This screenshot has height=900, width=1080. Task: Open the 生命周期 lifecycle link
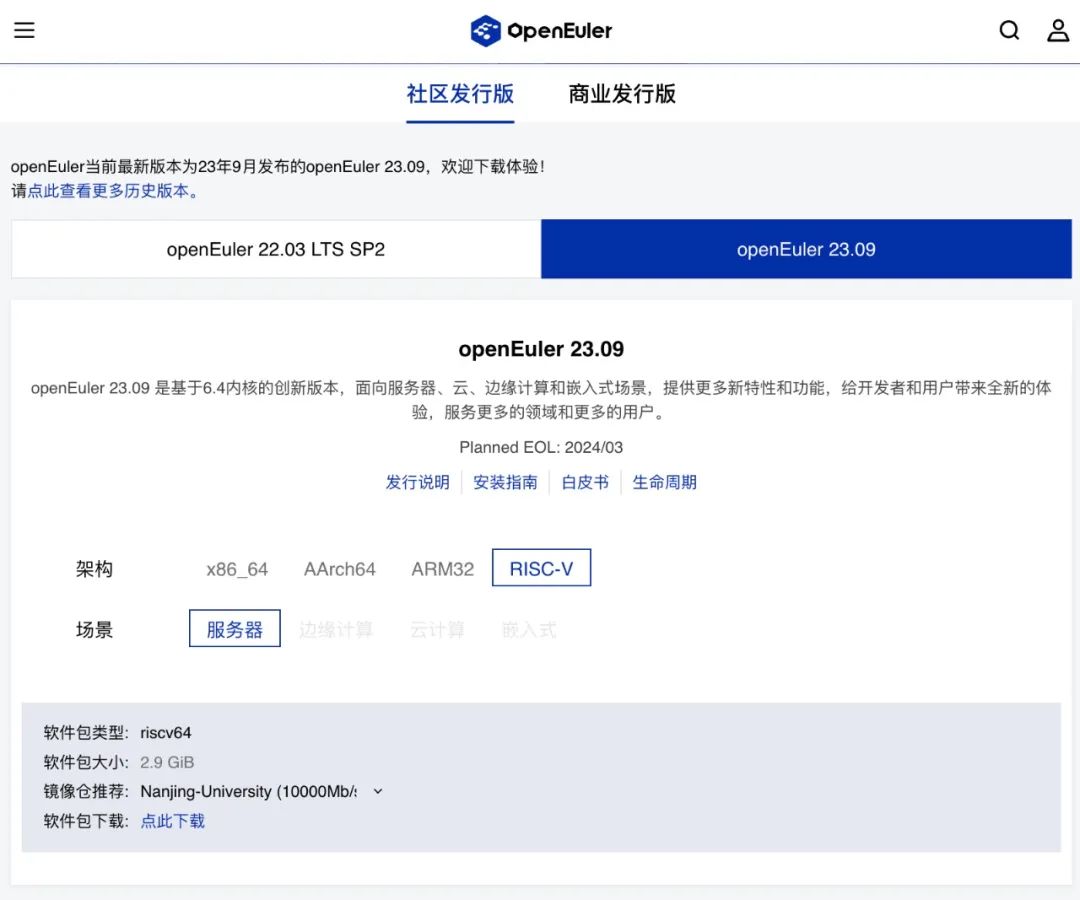click(x=664, y=482)
